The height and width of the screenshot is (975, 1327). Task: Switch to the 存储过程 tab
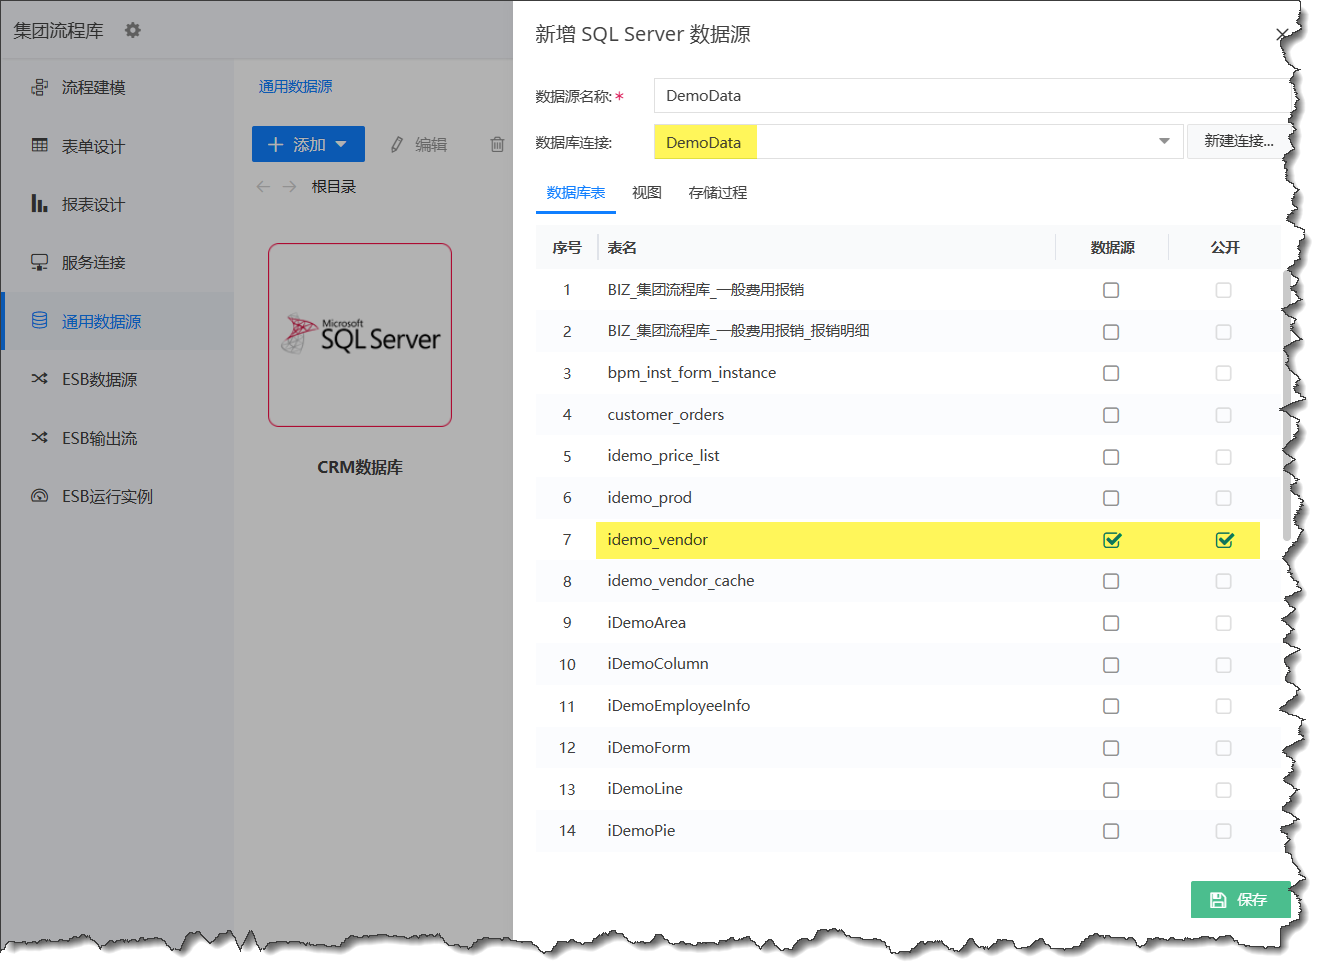click(x=717, y=193)
